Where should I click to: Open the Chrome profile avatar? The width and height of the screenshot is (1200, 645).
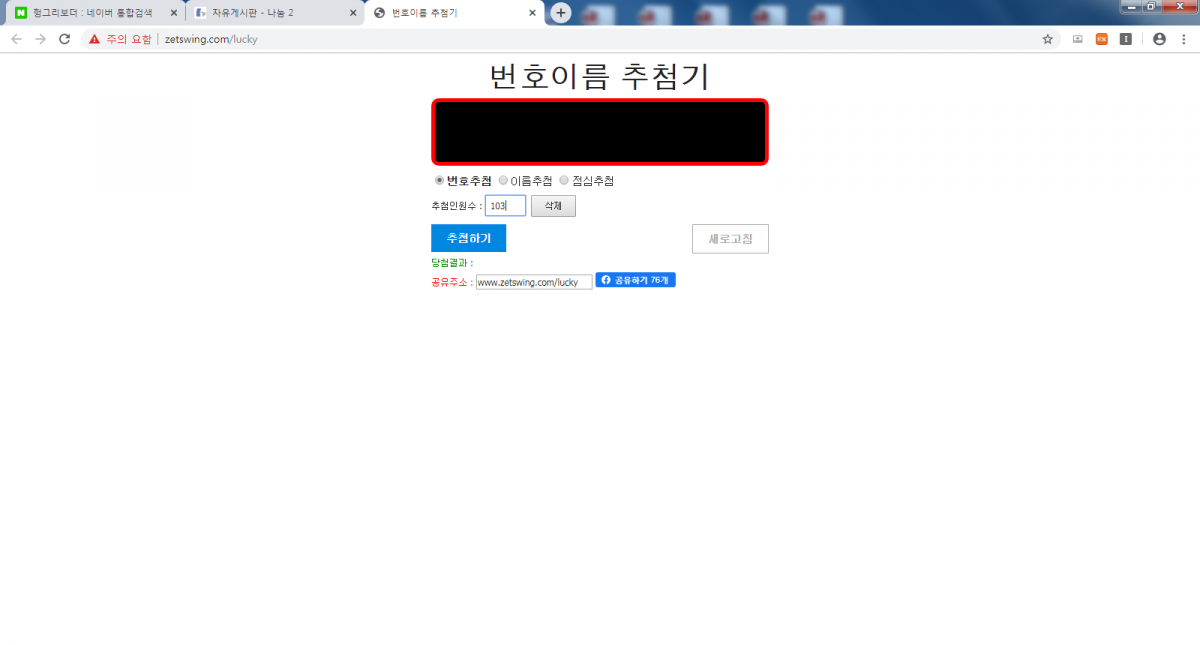pyautogui.click(x=1159, y=39)
